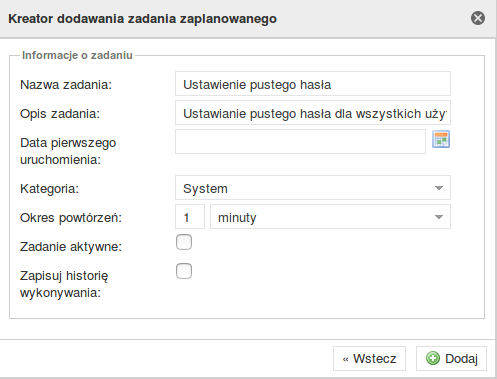Viewport: 497px width, 379px height.
Task: Click into the Opis zadania field
Action: coord(313,113)
